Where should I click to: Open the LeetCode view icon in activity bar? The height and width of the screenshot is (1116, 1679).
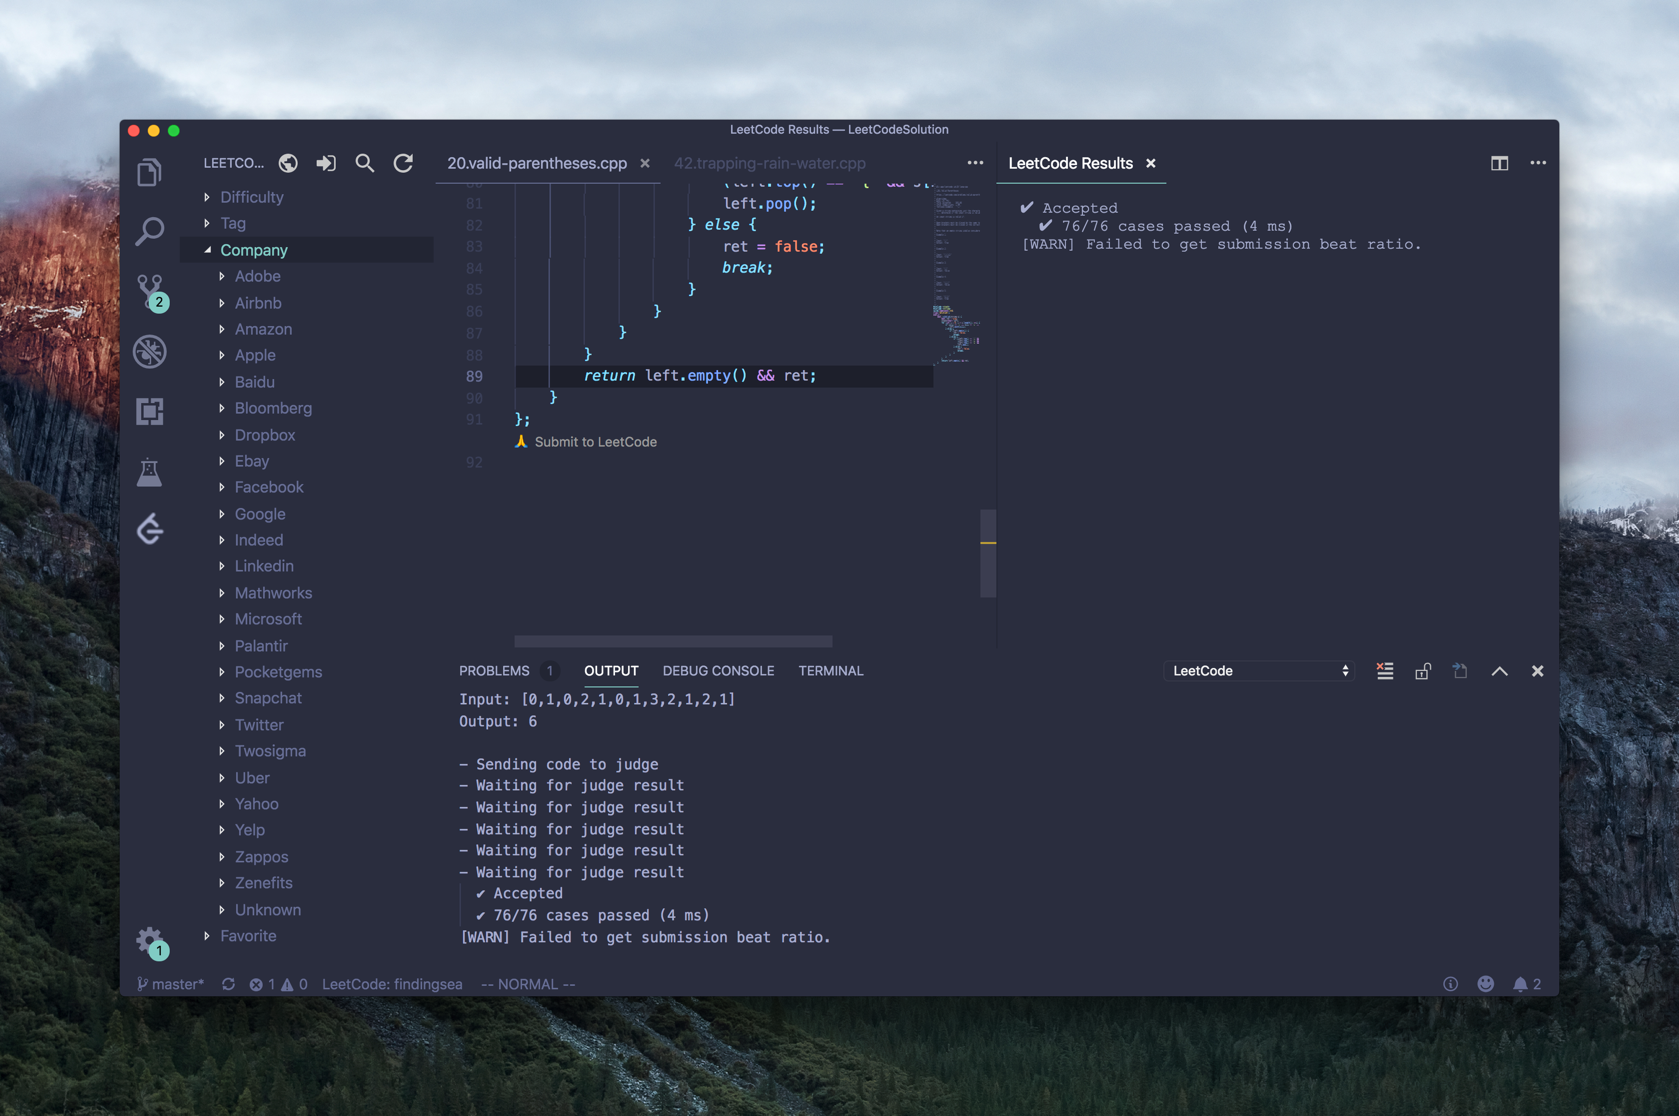pos(150,529)
